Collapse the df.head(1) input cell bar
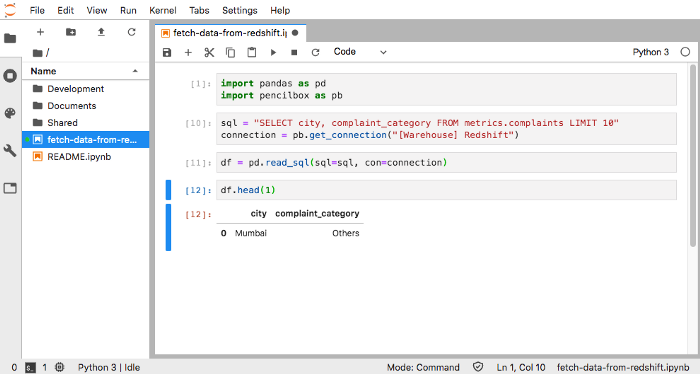 pyautogui.click(x=168, y=190)
